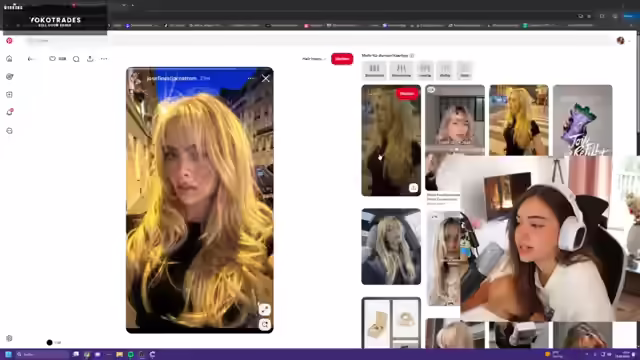Viewport: 640px width, 360px height.
Task: Click the red Merken button on first related pin
Action: point(407,94)
